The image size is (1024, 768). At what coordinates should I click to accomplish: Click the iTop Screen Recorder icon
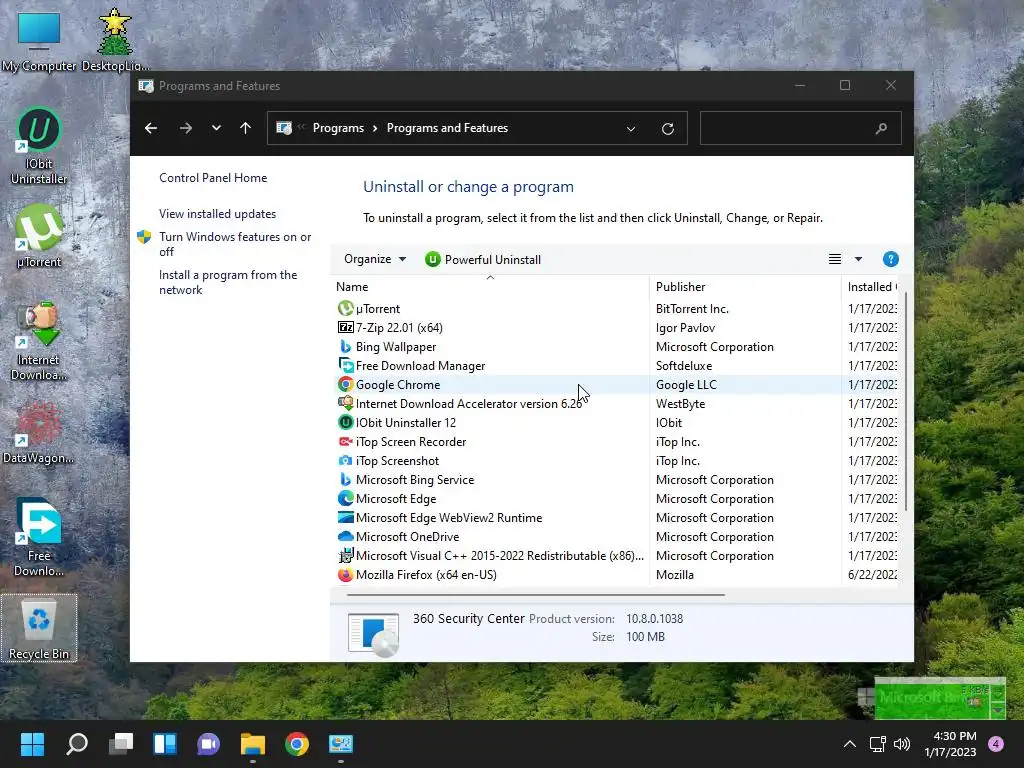[345, 441]
